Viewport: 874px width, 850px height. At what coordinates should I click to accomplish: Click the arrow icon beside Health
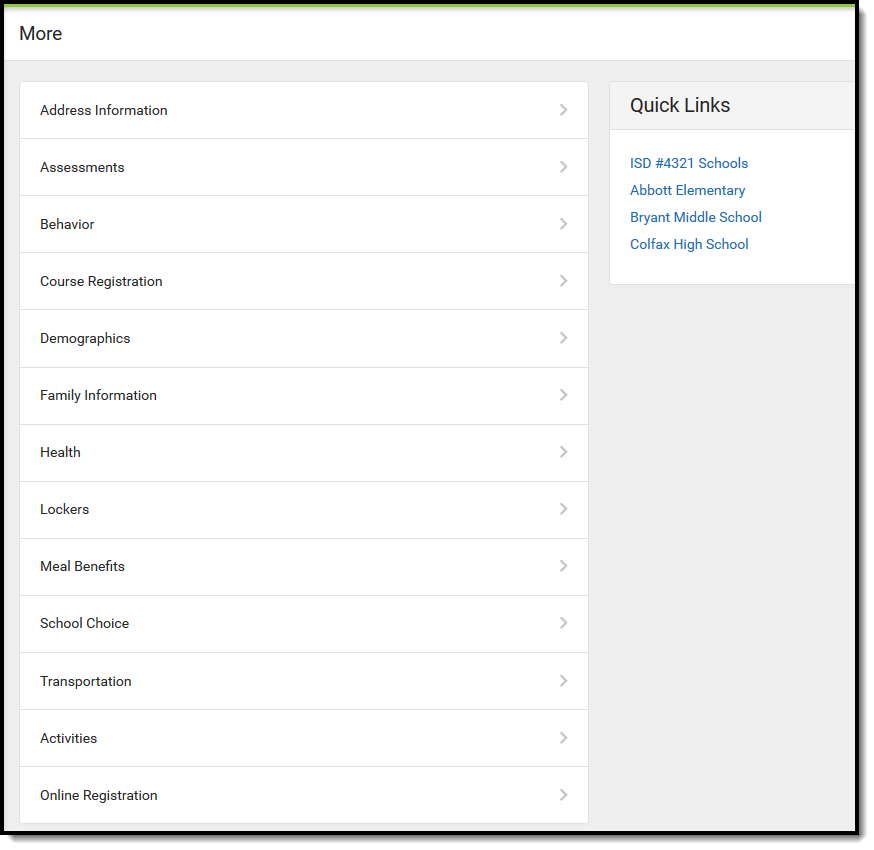[x=564, y=452]
